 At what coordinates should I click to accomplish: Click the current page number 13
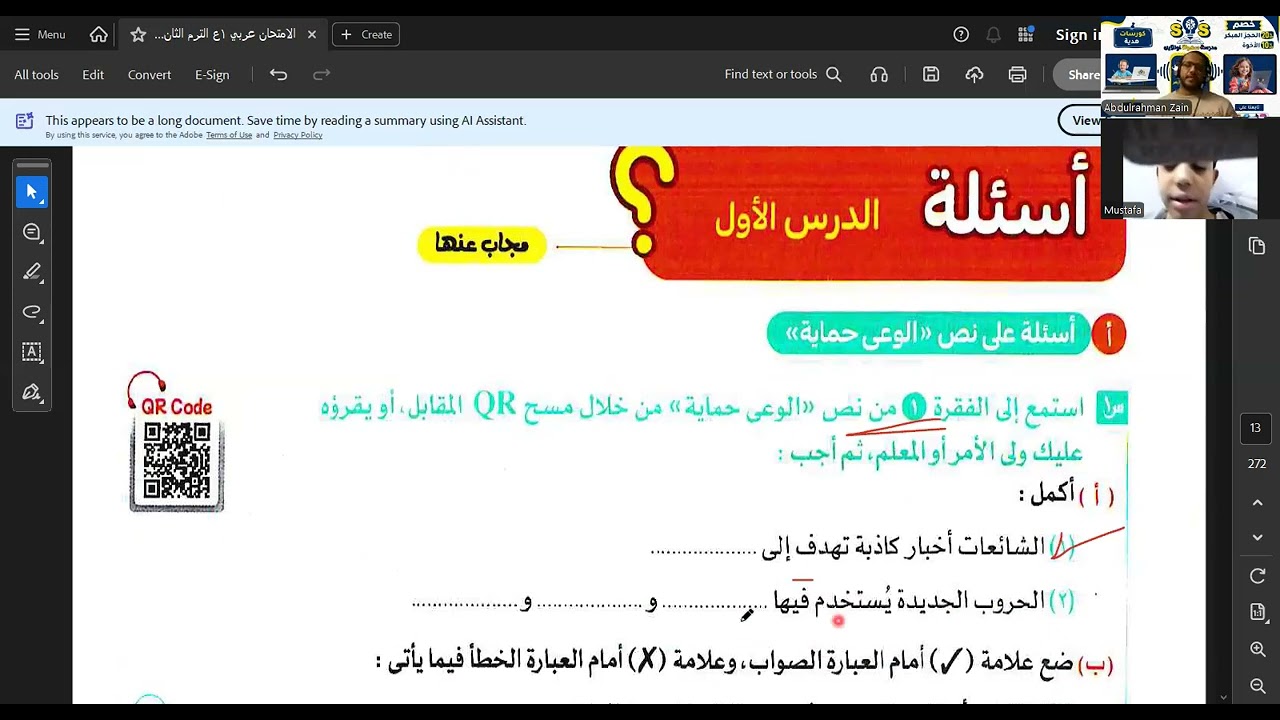tap(1255, 428)
